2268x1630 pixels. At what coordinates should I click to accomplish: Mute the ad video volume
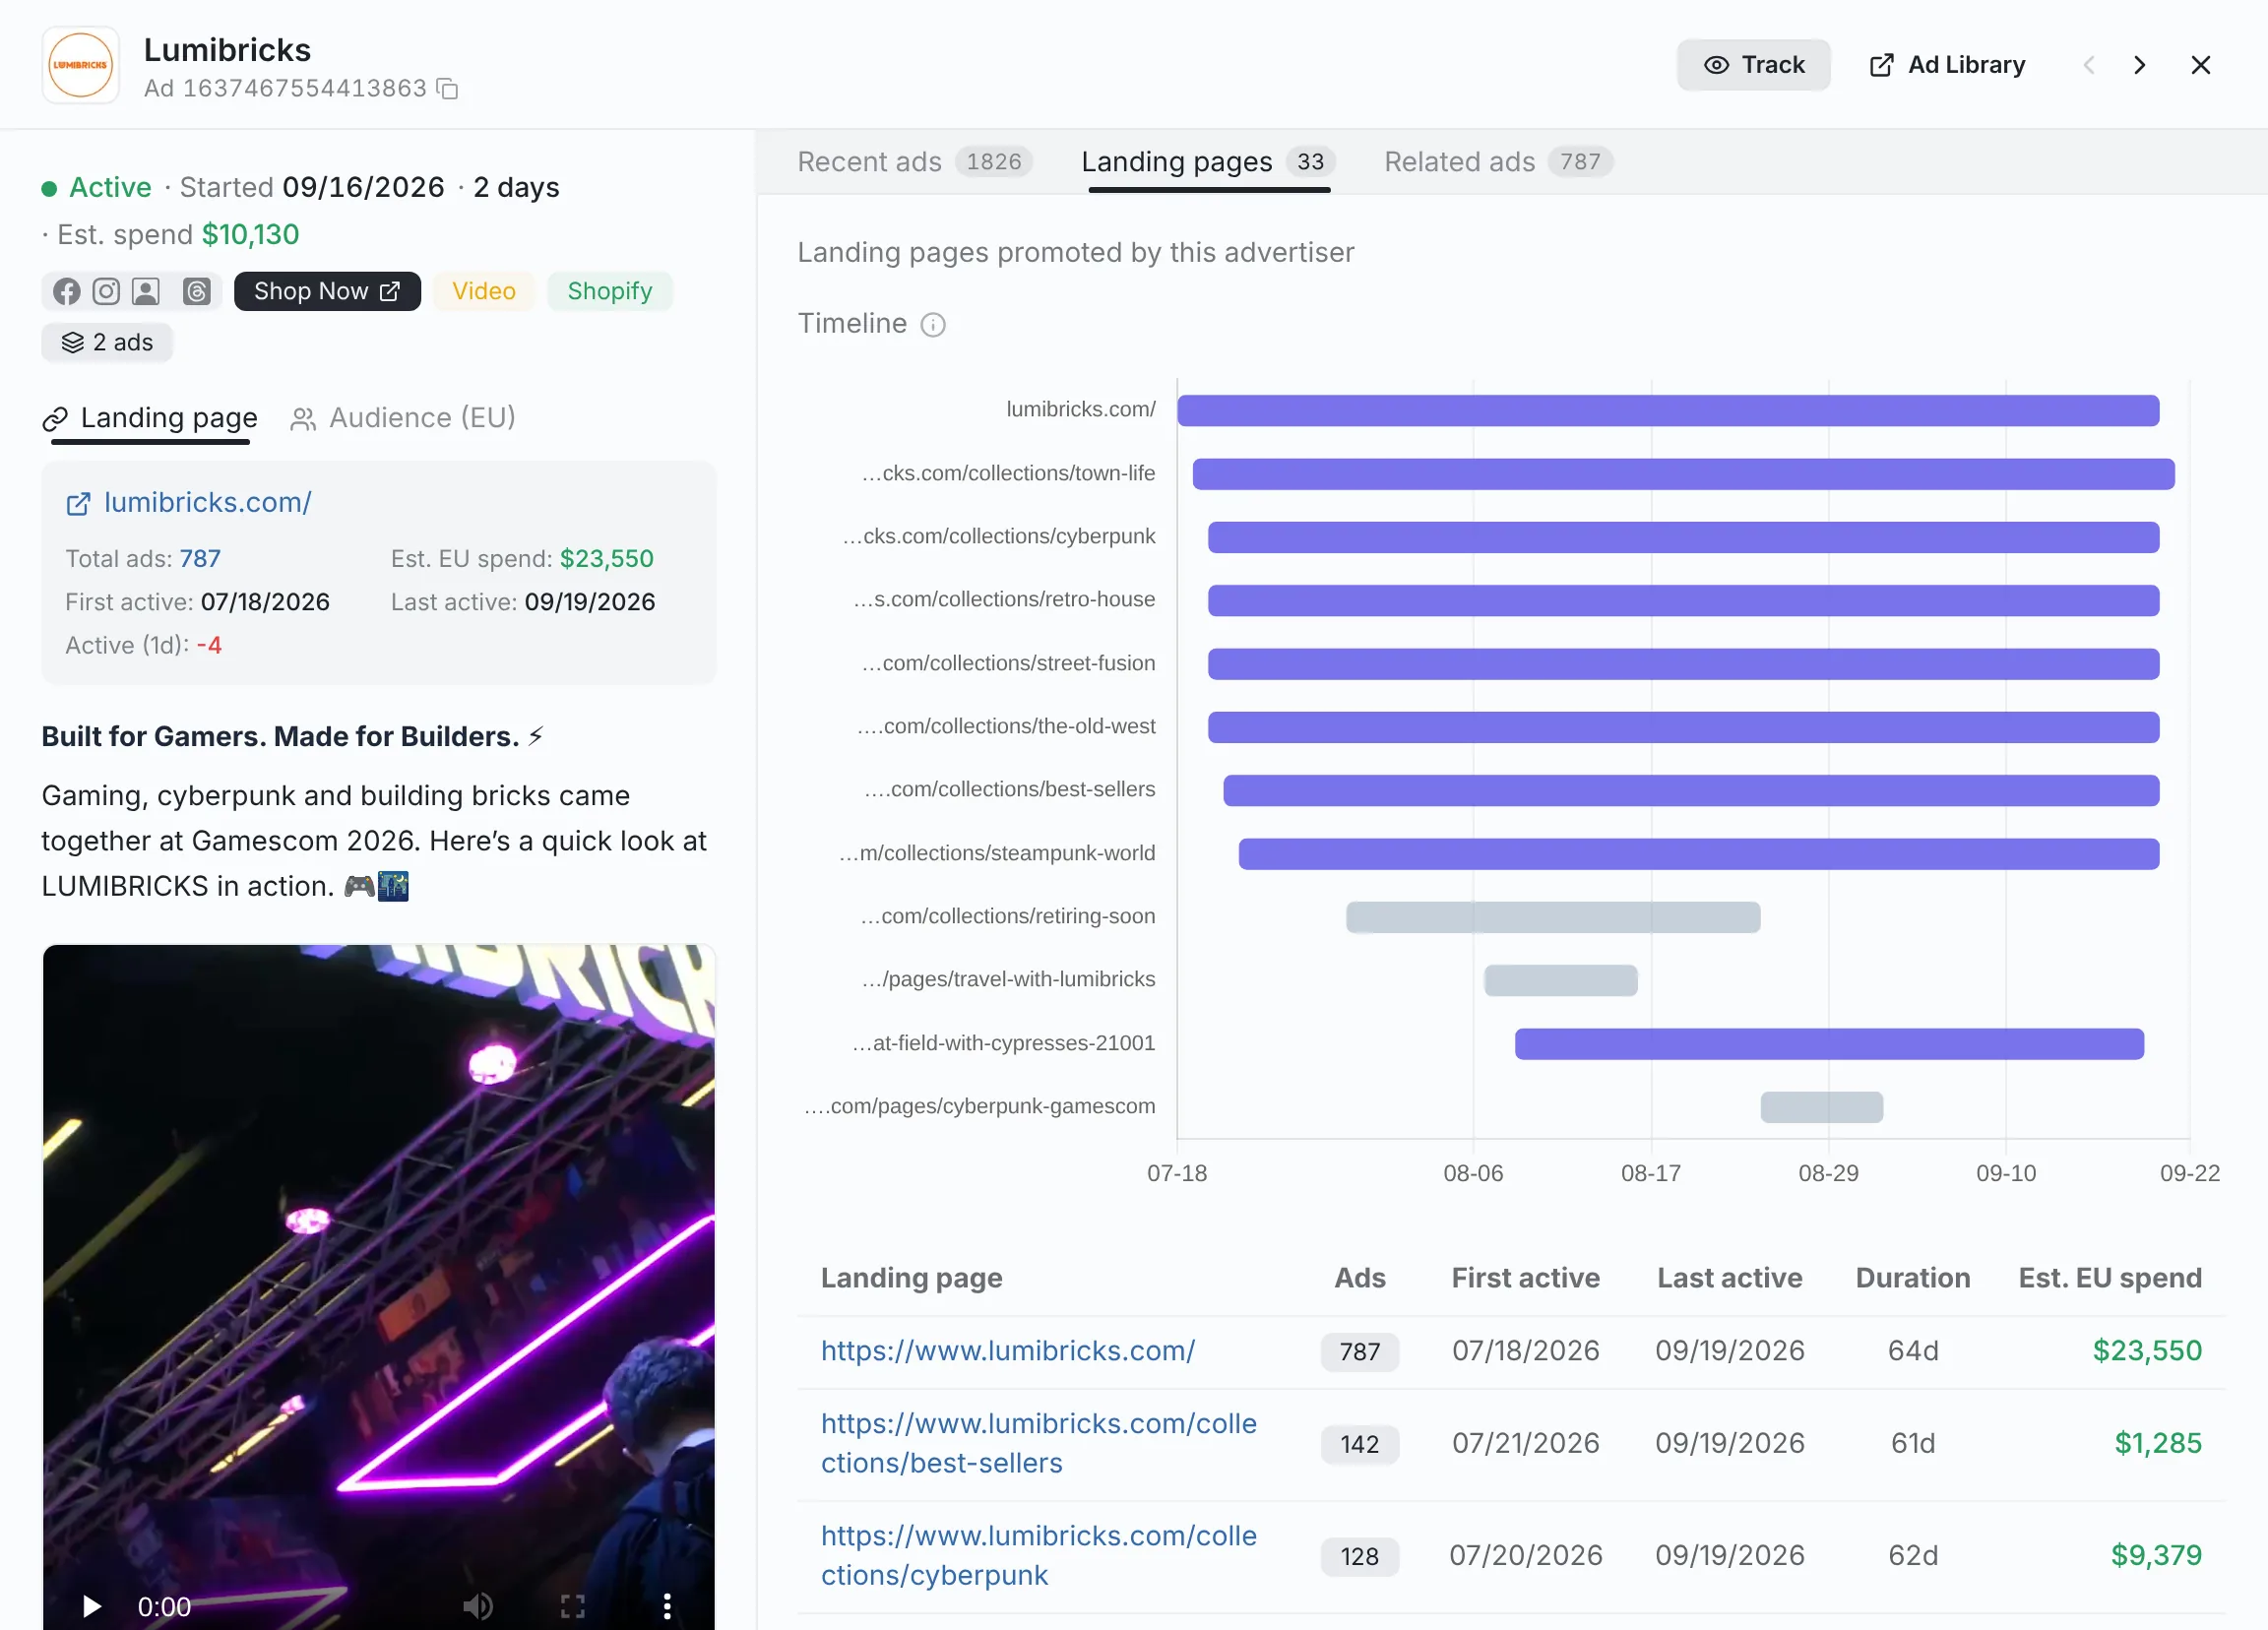pyautogui.click(x=478, y=1606)
